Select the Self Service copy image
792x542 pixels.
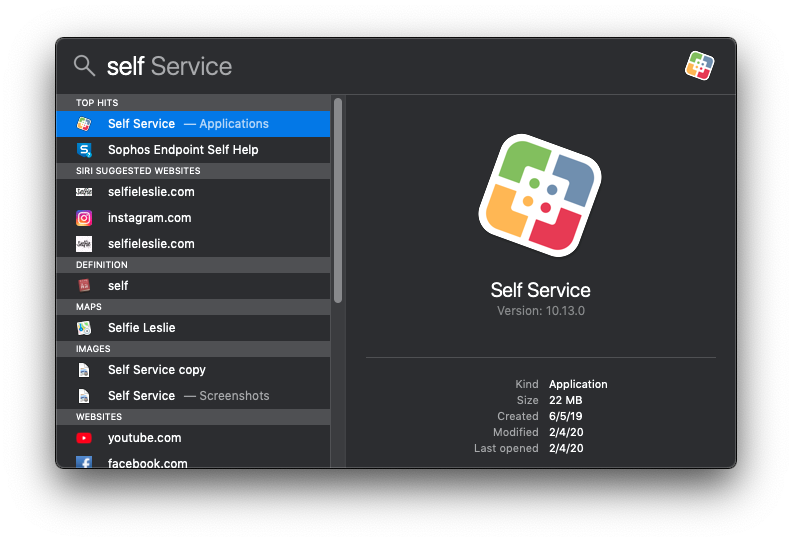point(156,370)
